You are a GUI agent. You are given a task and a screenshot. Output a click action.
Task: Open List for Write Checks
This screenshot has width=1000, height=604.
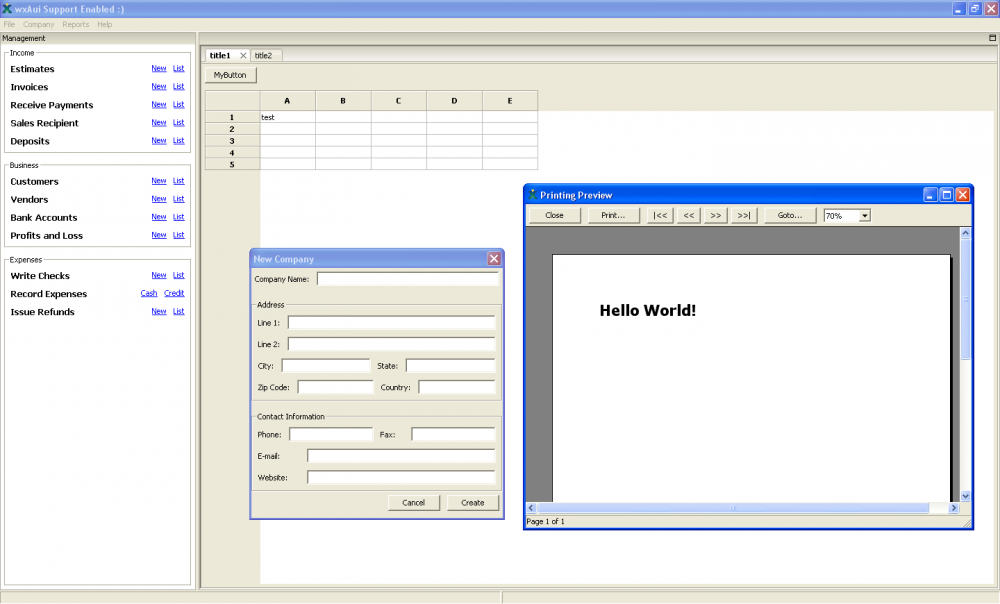point(179,276)
